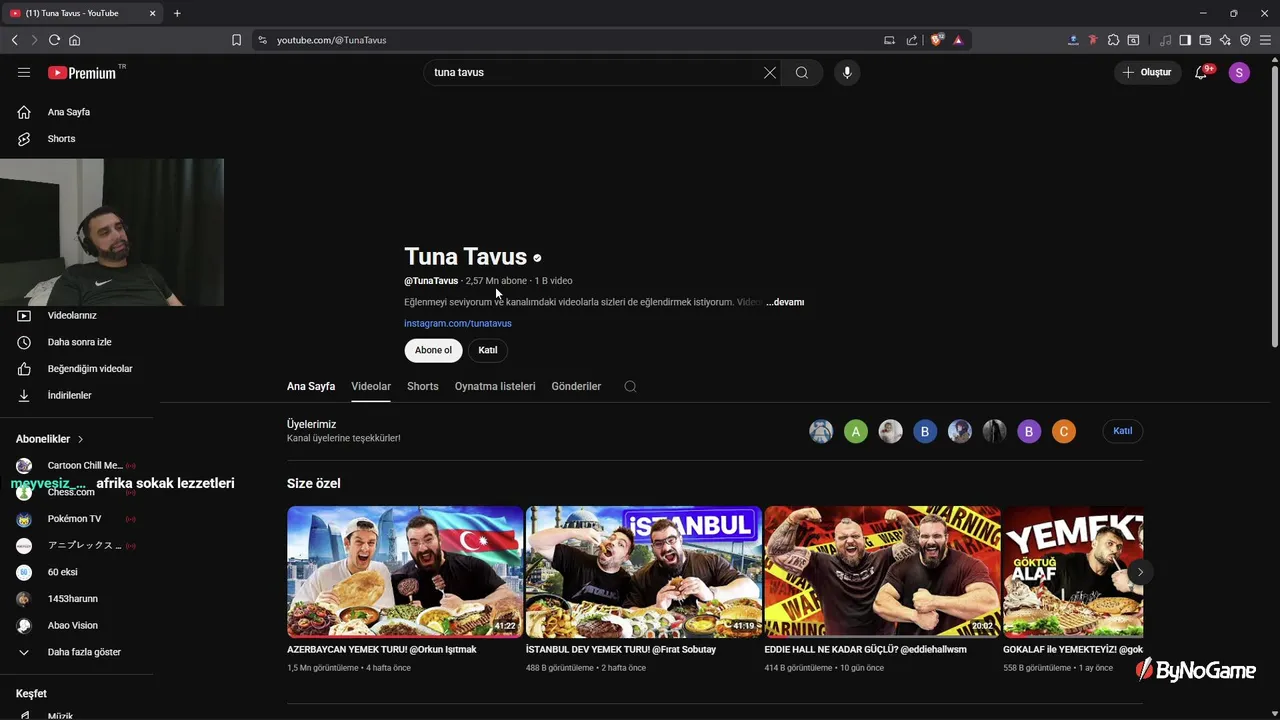Click the Oluştur create button

[1148, 72]
